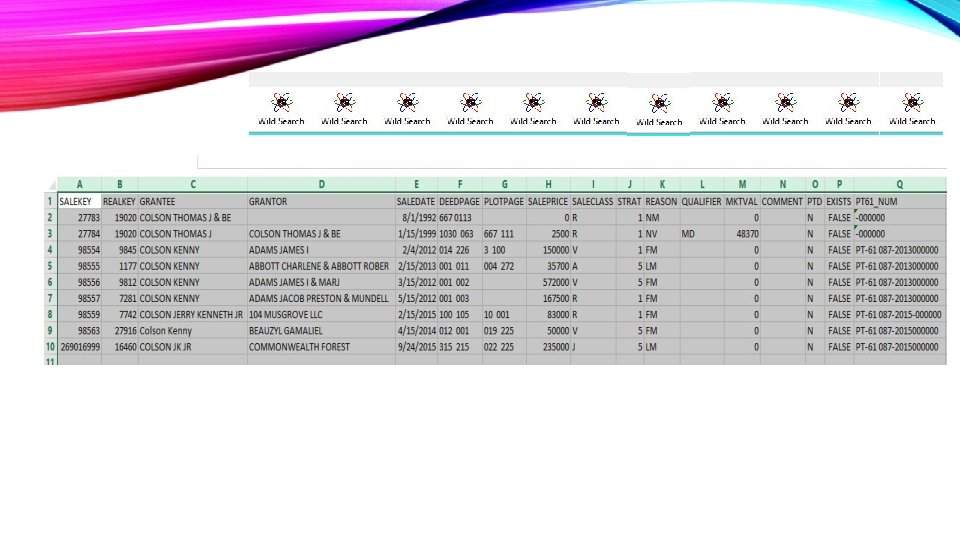
Task: Select the SALECLASS header cell
Action: click(593, 201)
